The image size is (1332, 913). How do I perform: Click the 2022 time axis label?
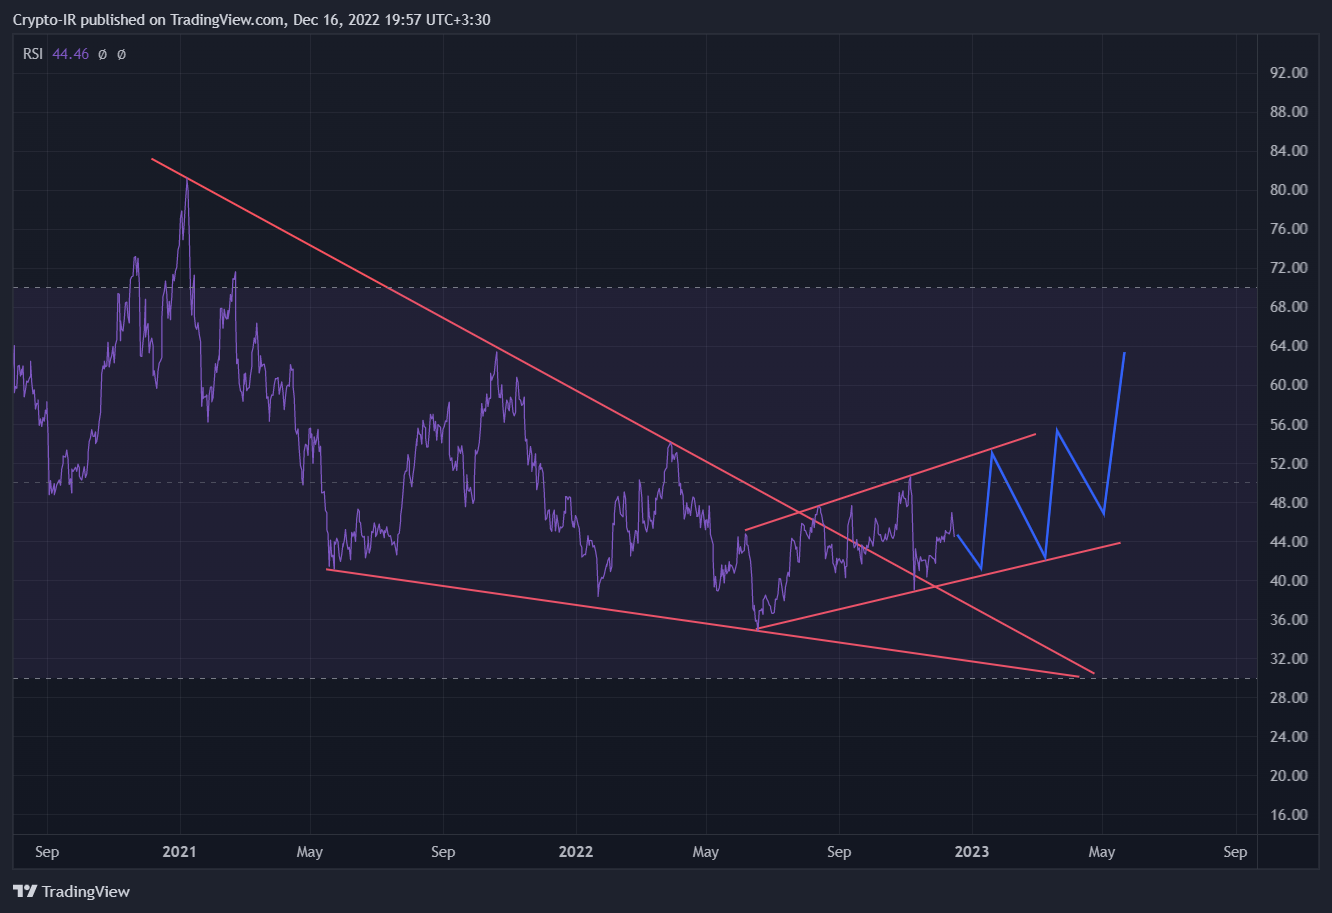coord(576,852)
